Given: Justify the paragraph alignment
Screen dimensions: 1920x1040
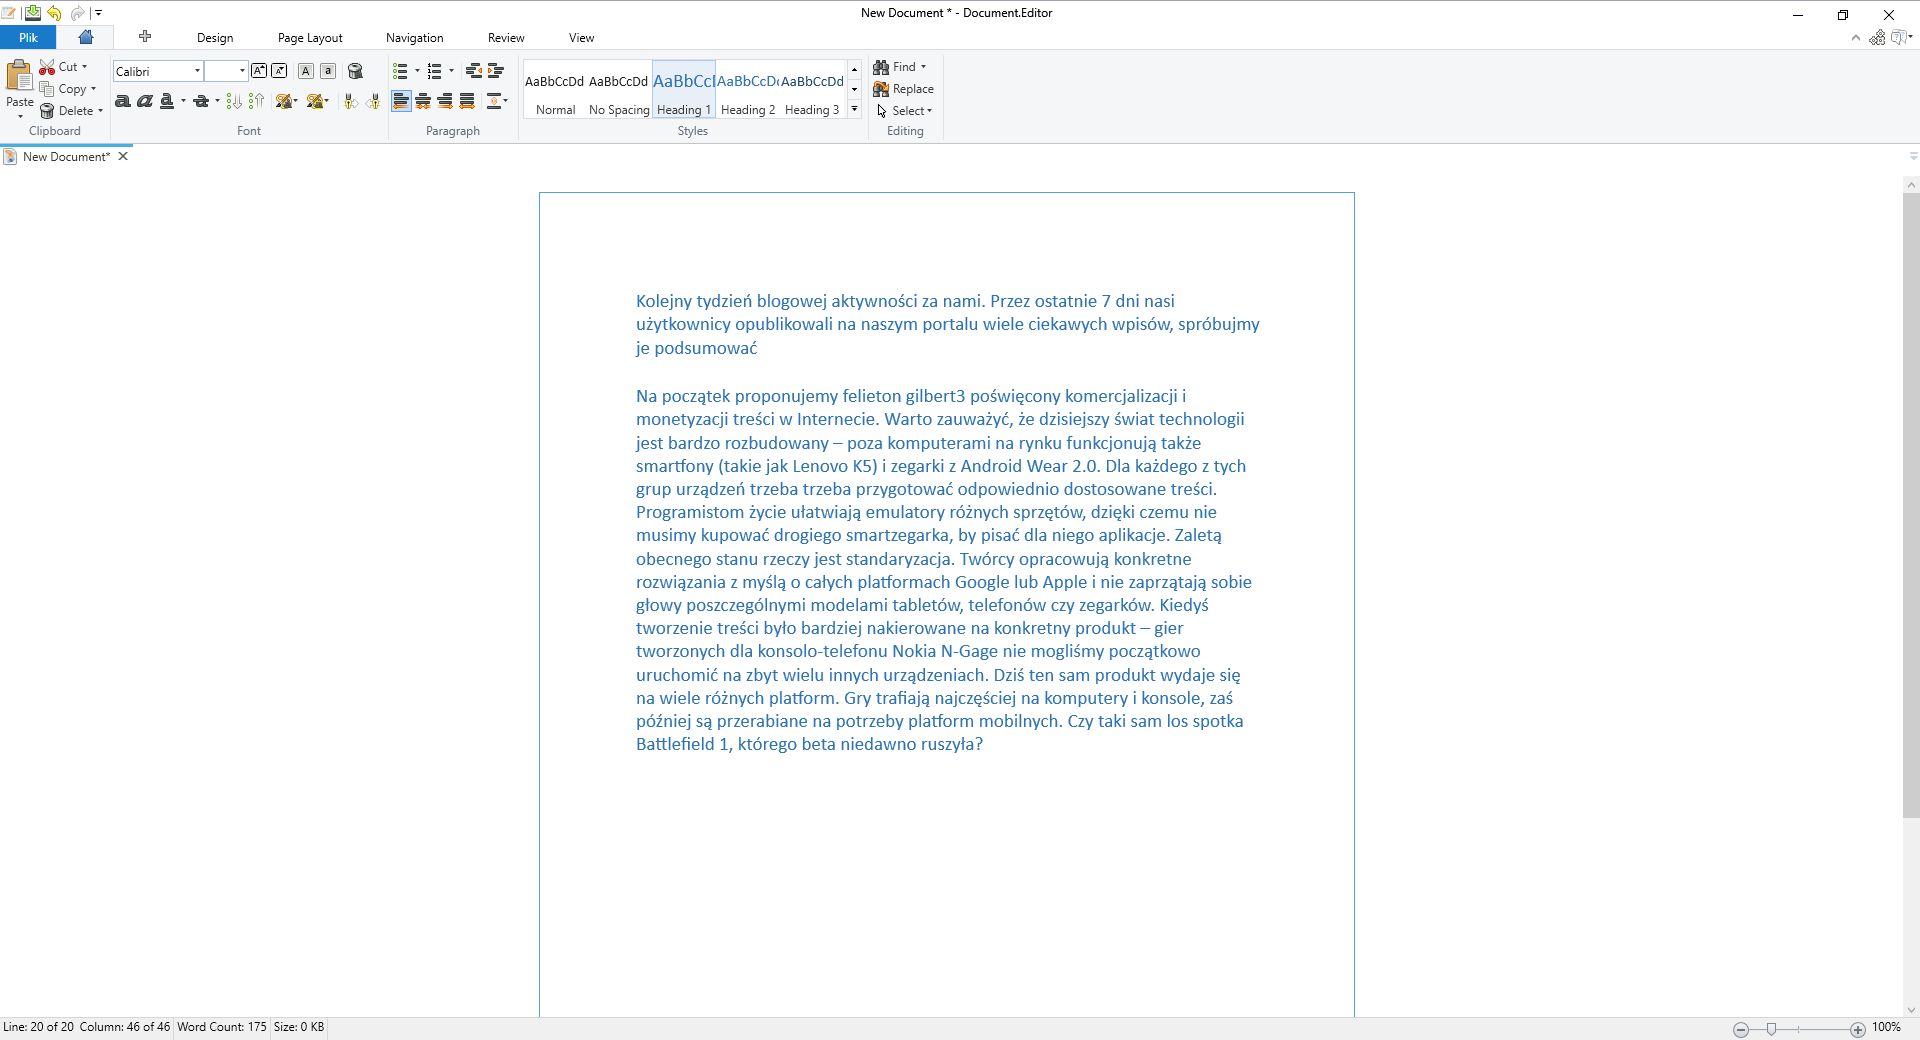Looking at the screenshot, I should click(467, 101).
